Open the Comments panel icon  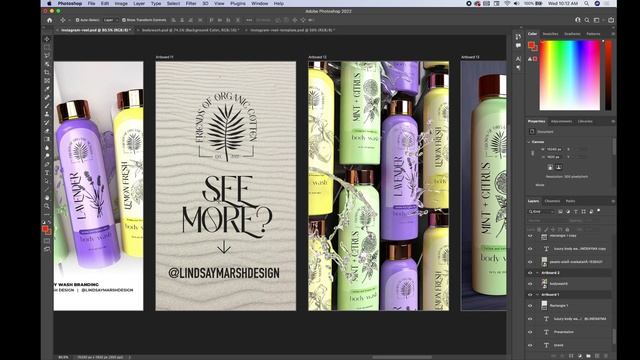coord(518,46)
